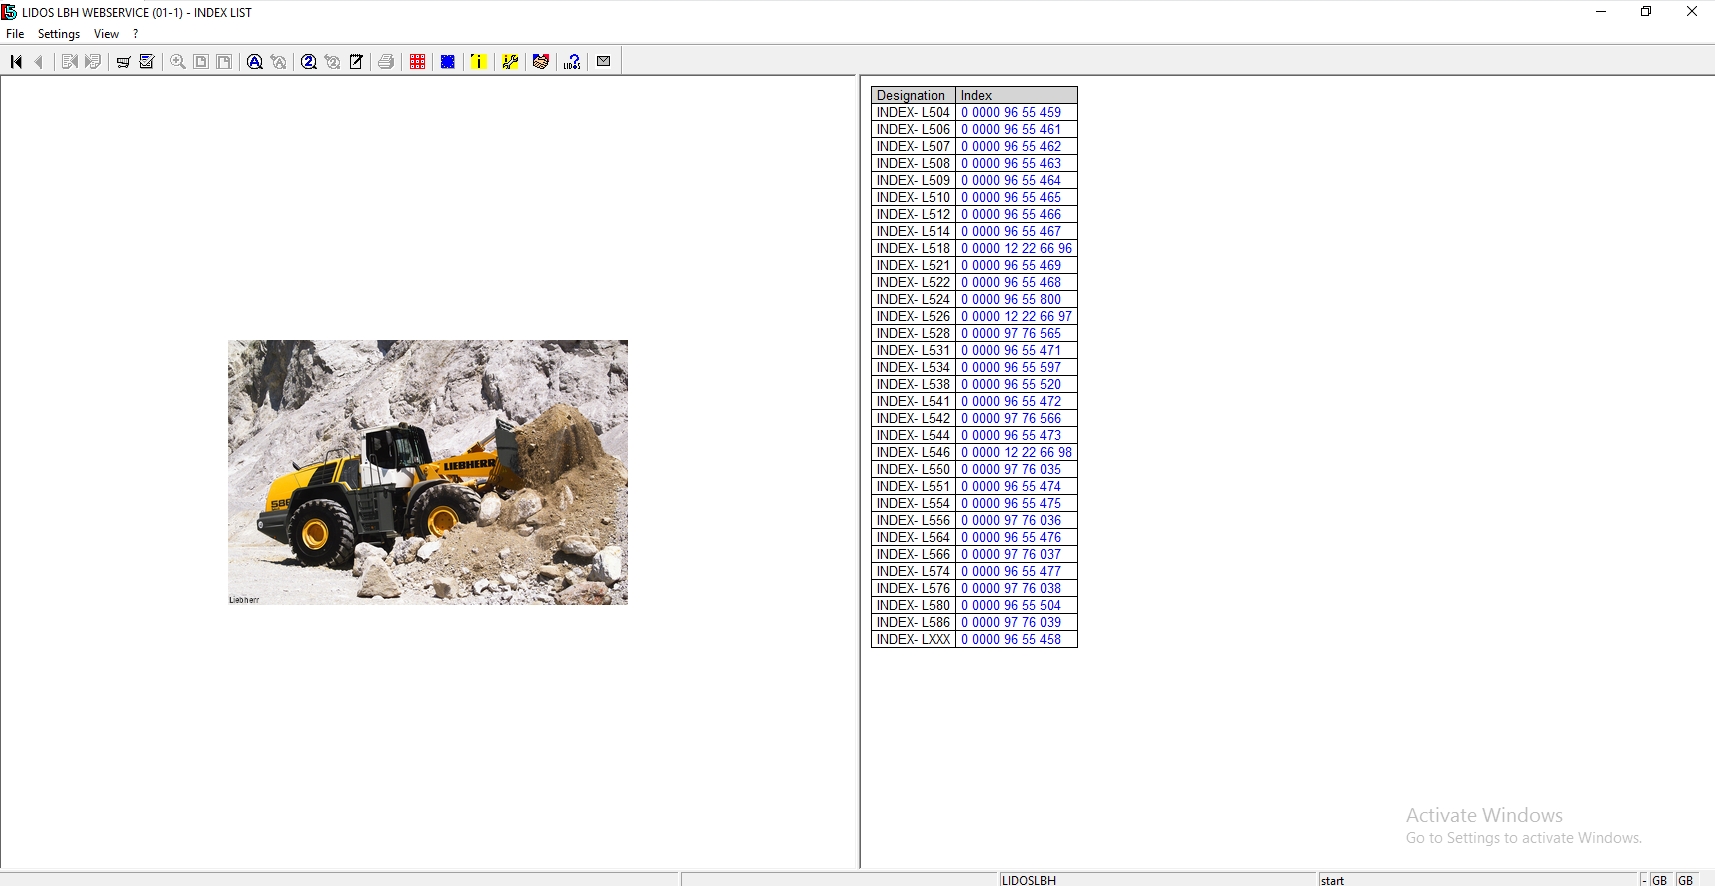1715x886 pixels.
Task: Click the red grid icon
Action: coord(418,62)
